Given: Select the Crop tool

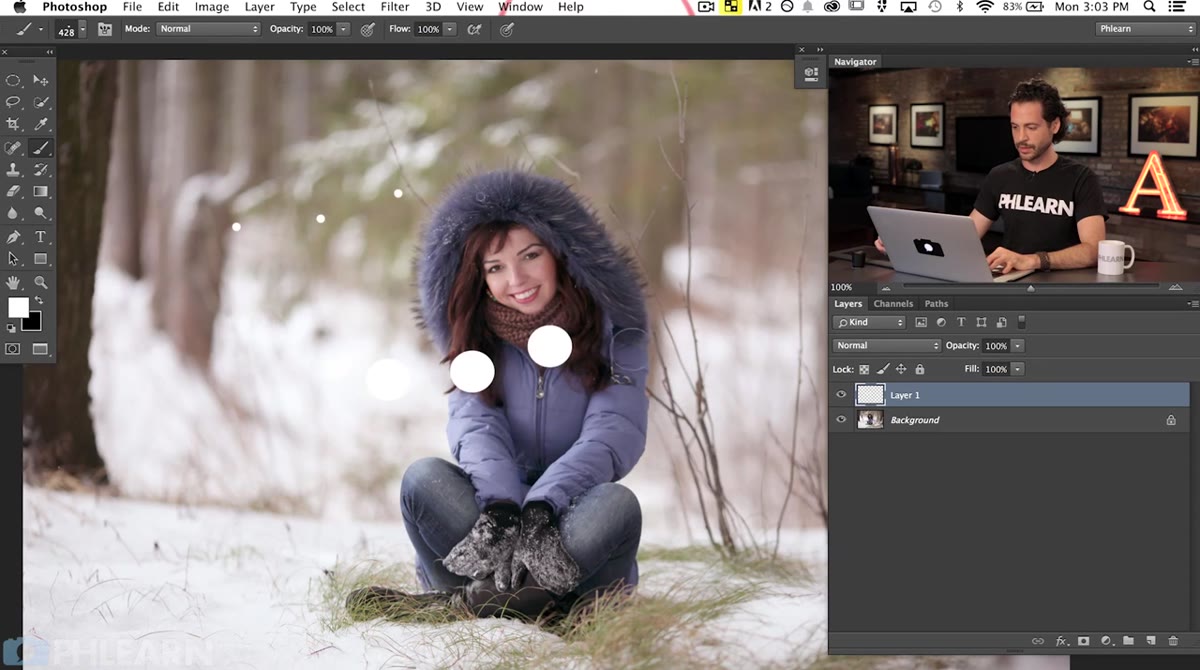Looking at the screenshot, I should coord(13,124).
